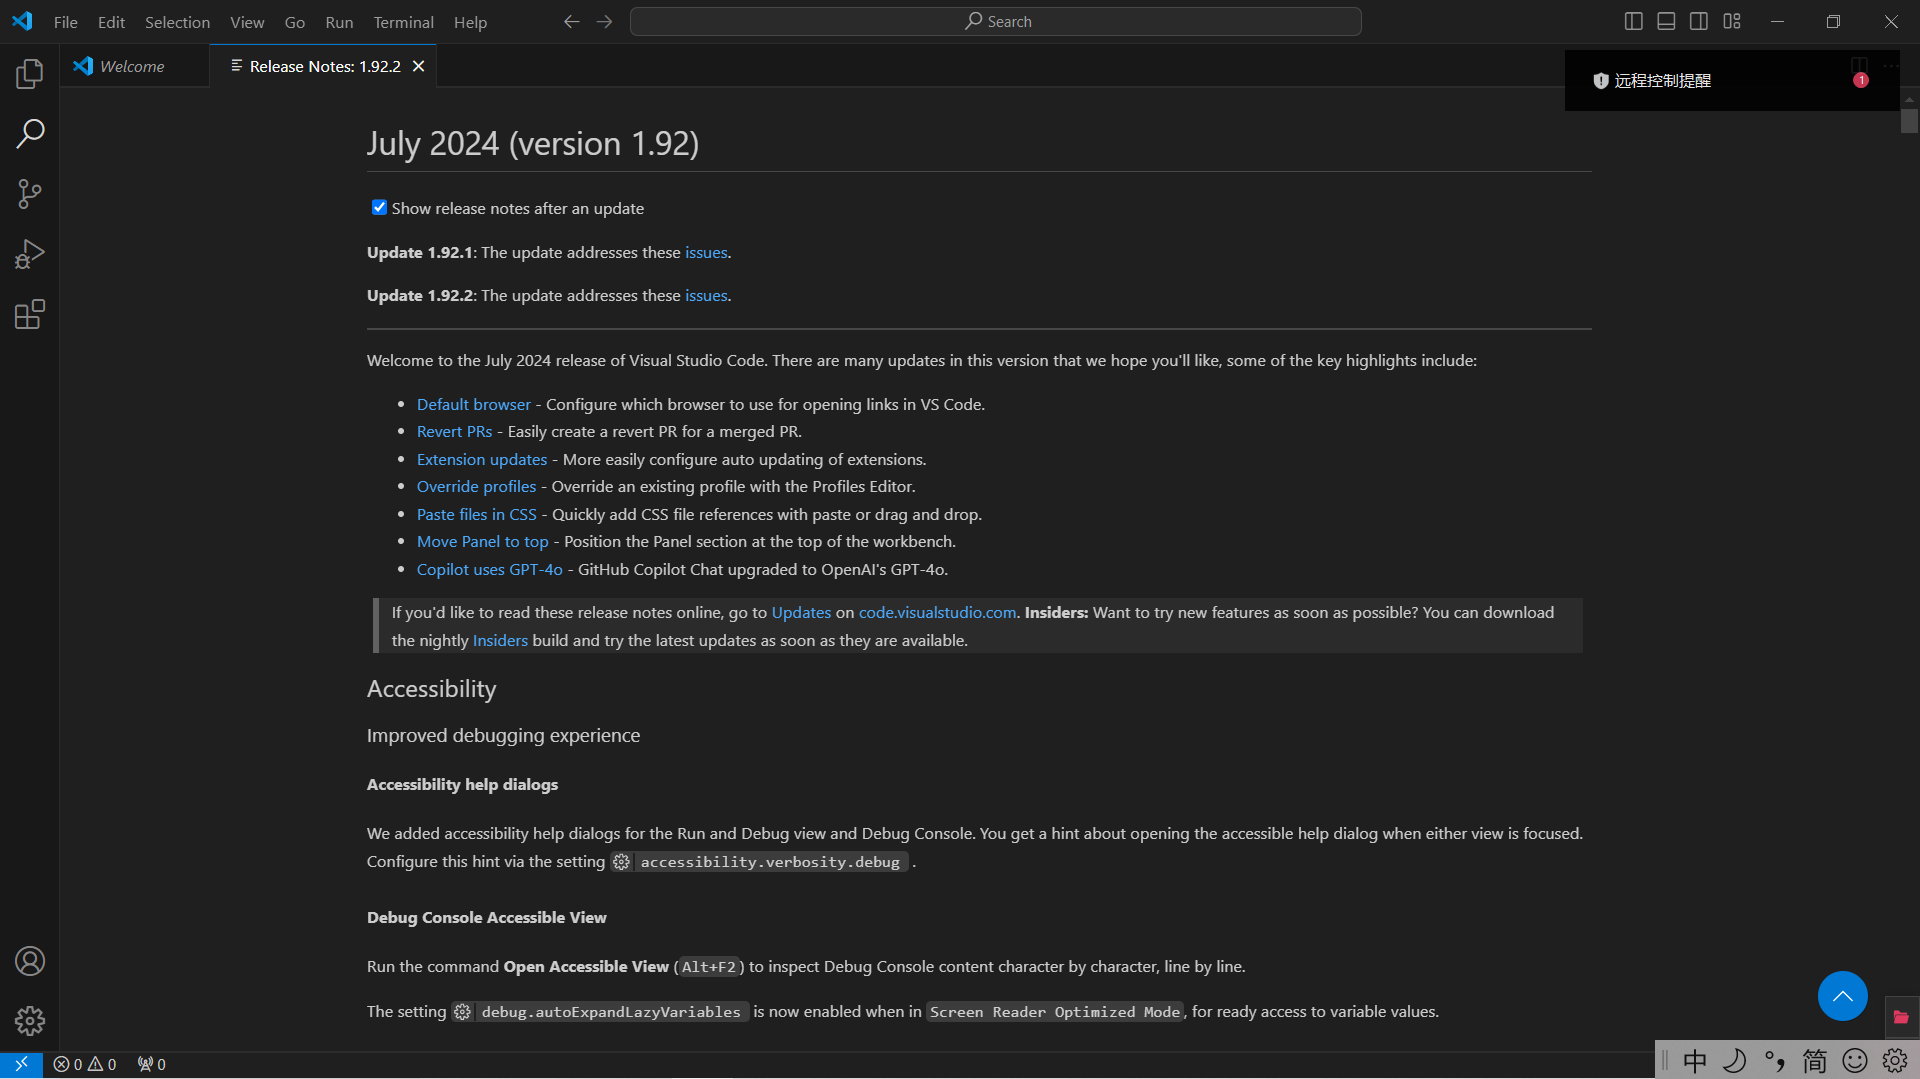1920x1079 pixels.
Task: Click the July 2024 (version 1.92) heading
Action: pyautogui.click(x=533, y=143)
